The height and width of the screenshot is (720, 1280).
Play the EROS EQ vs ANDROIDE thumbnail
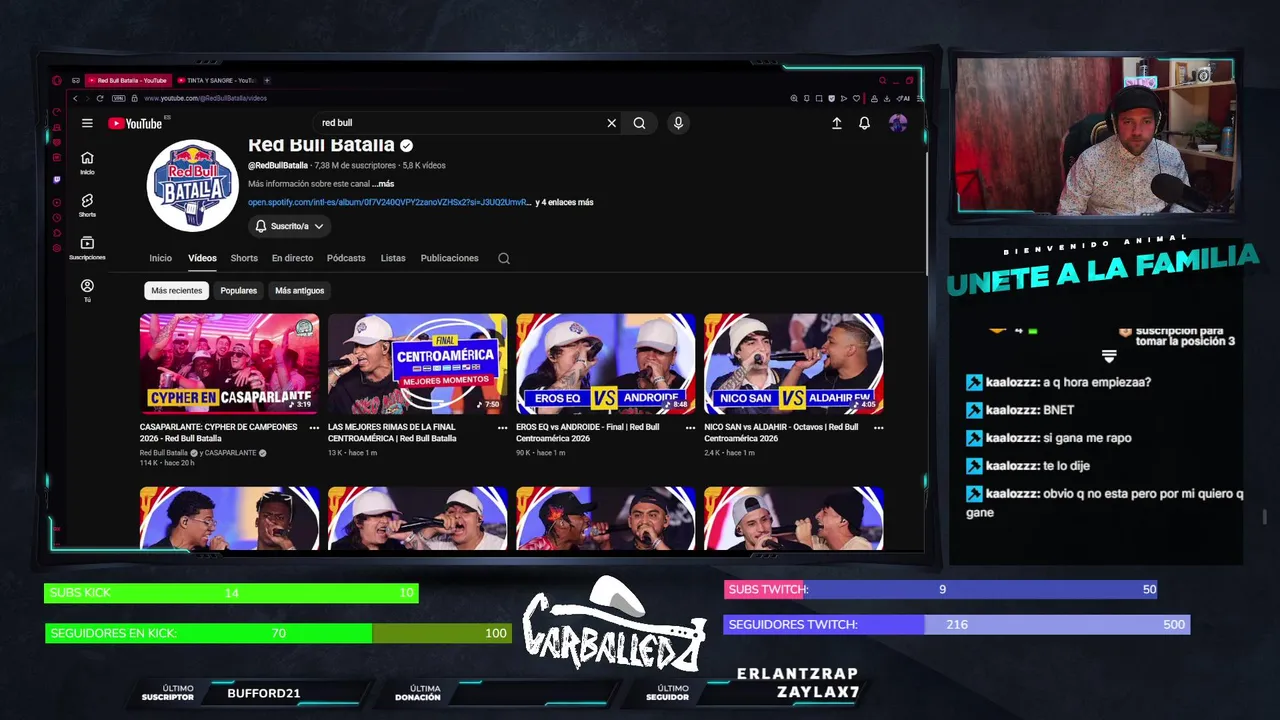(x=605, y=363)
